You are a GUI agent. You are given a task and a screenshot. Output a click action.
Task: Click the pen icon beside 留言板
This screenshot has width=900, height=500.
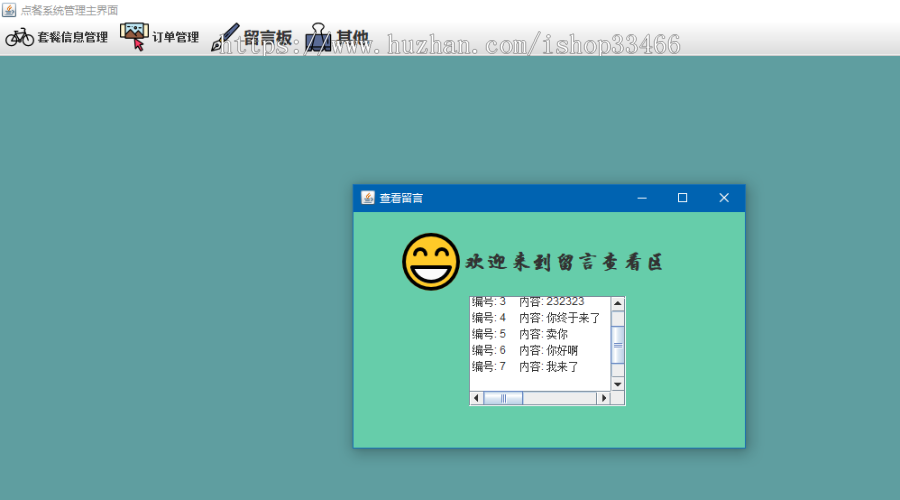point(225,39)
